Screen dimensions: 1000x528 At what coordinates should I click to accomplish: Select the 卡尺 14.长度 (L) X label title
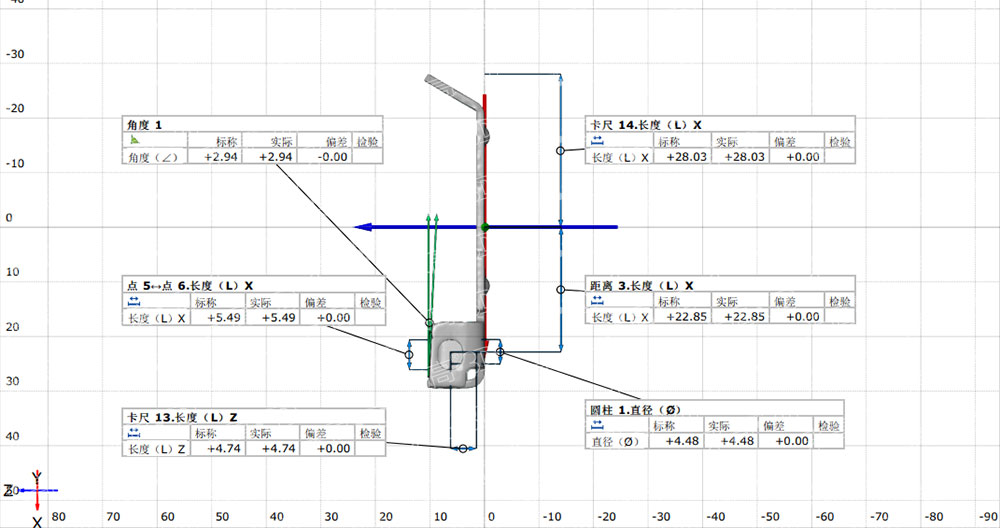646,125
